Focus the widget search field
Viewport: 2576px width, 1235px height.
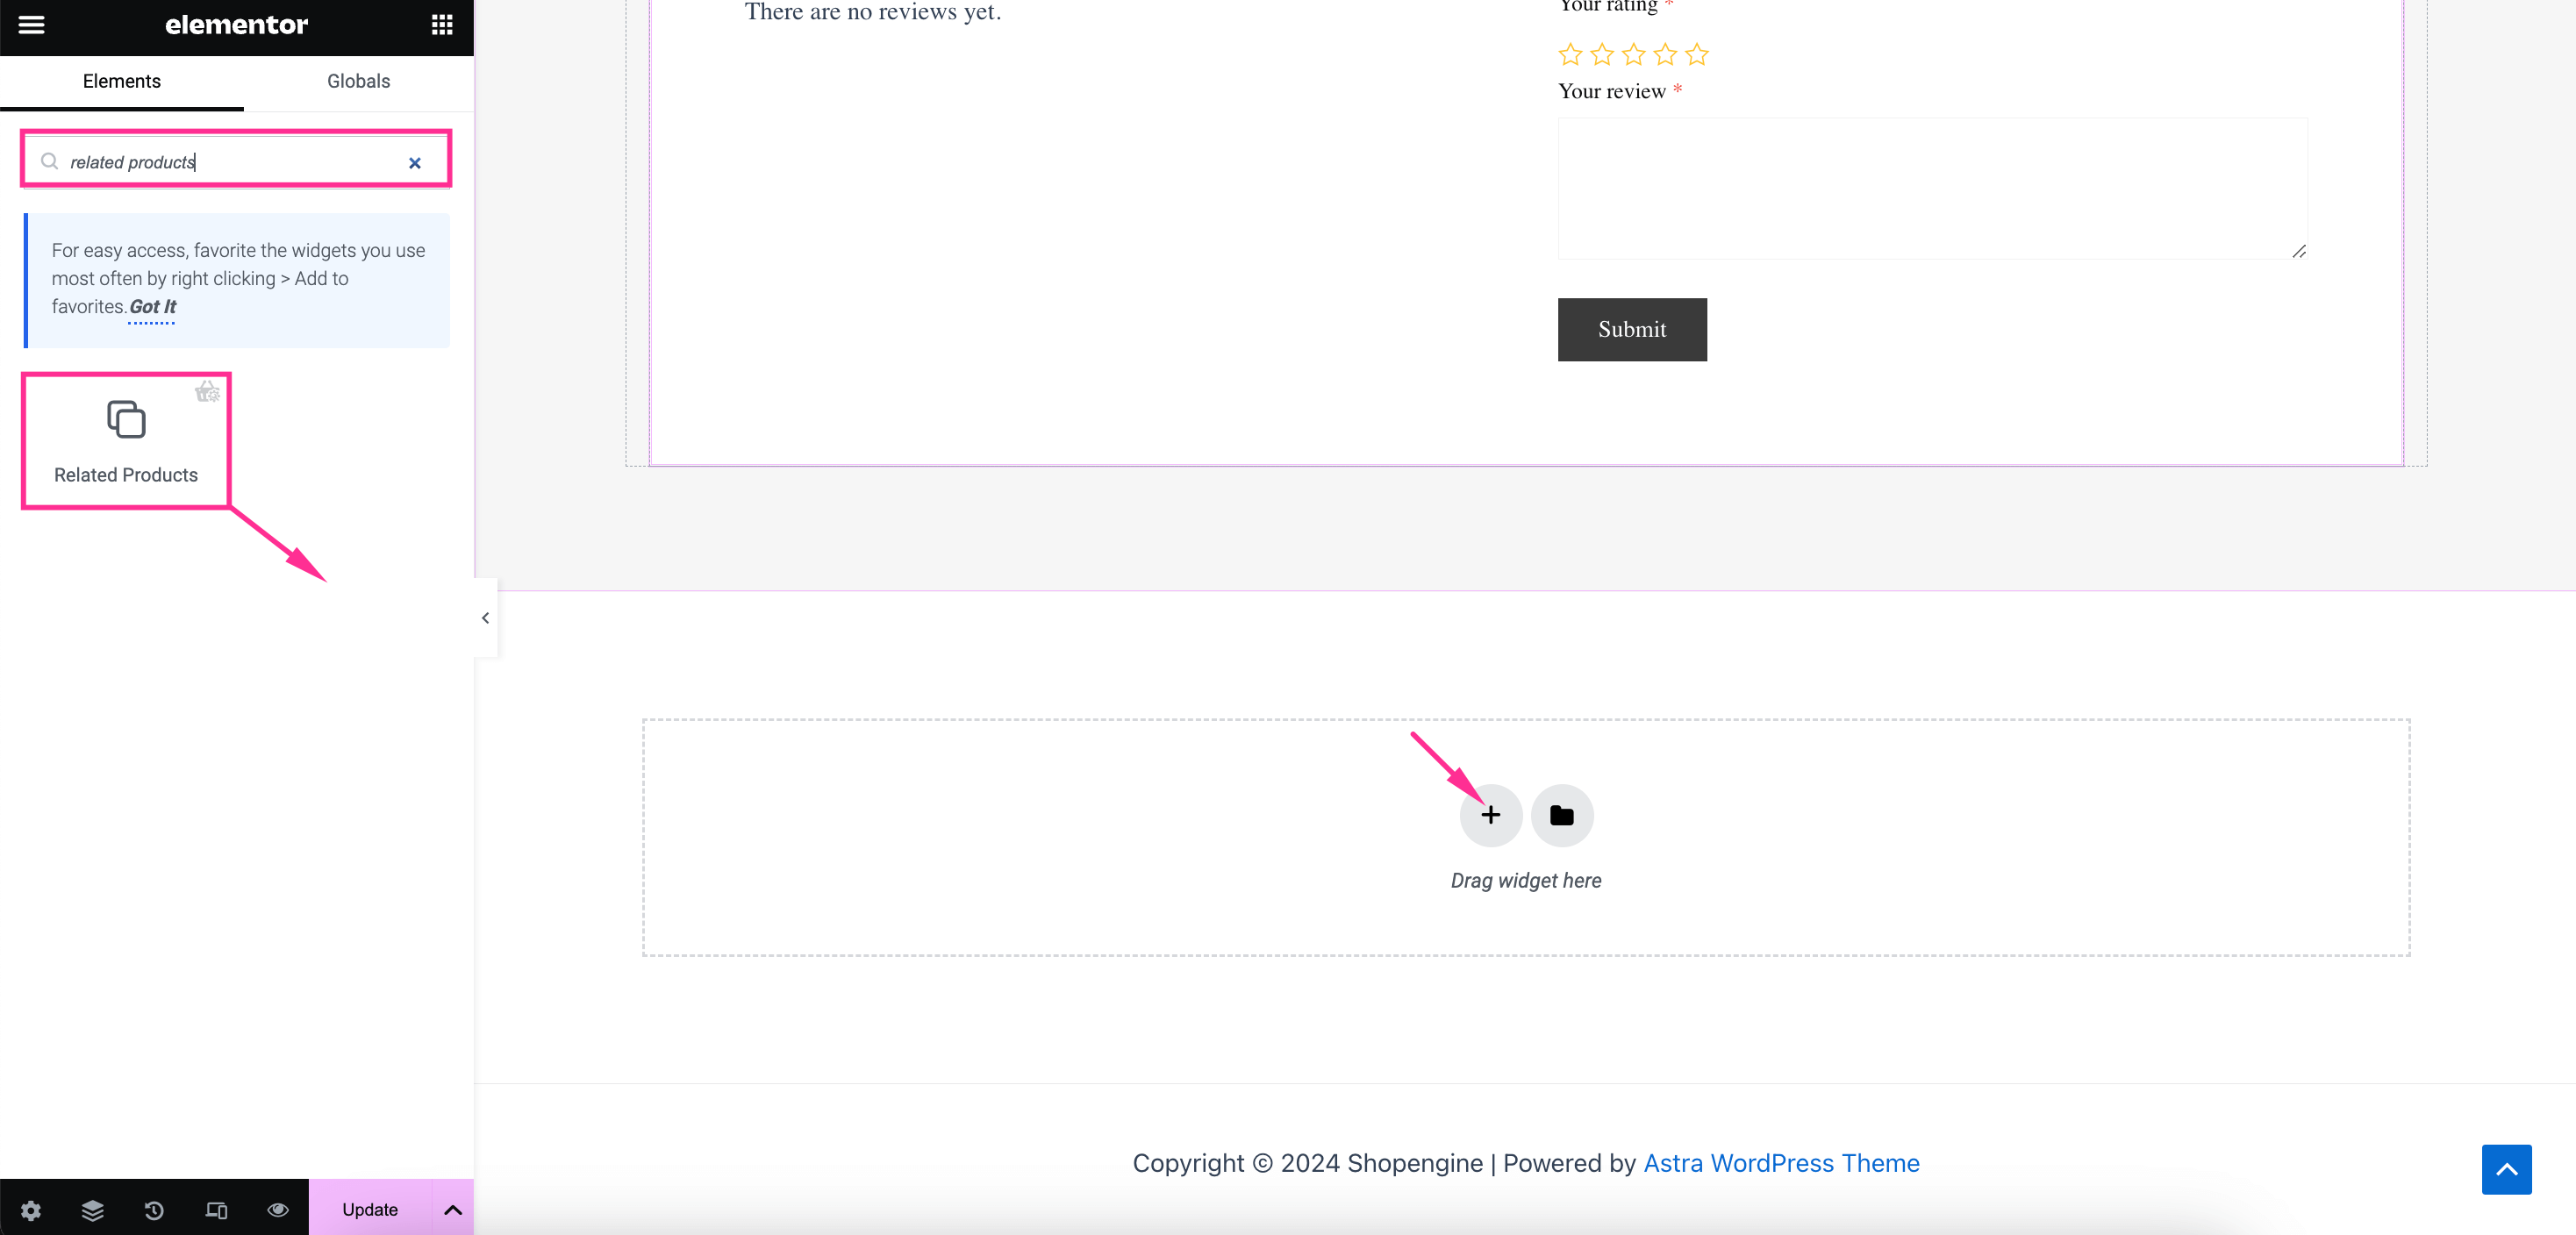point(236,162)
